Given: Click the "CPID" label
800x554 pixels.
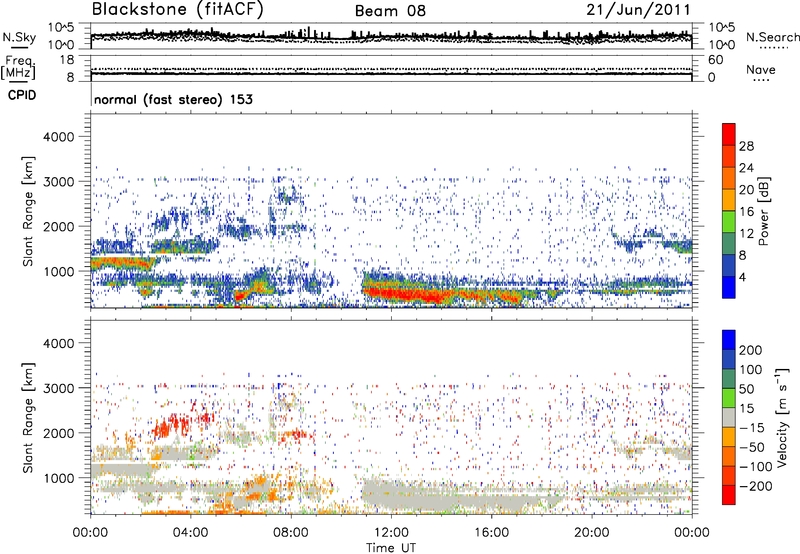Looking at the screenshot, I should pyautogui.click(x=22, y=95).
